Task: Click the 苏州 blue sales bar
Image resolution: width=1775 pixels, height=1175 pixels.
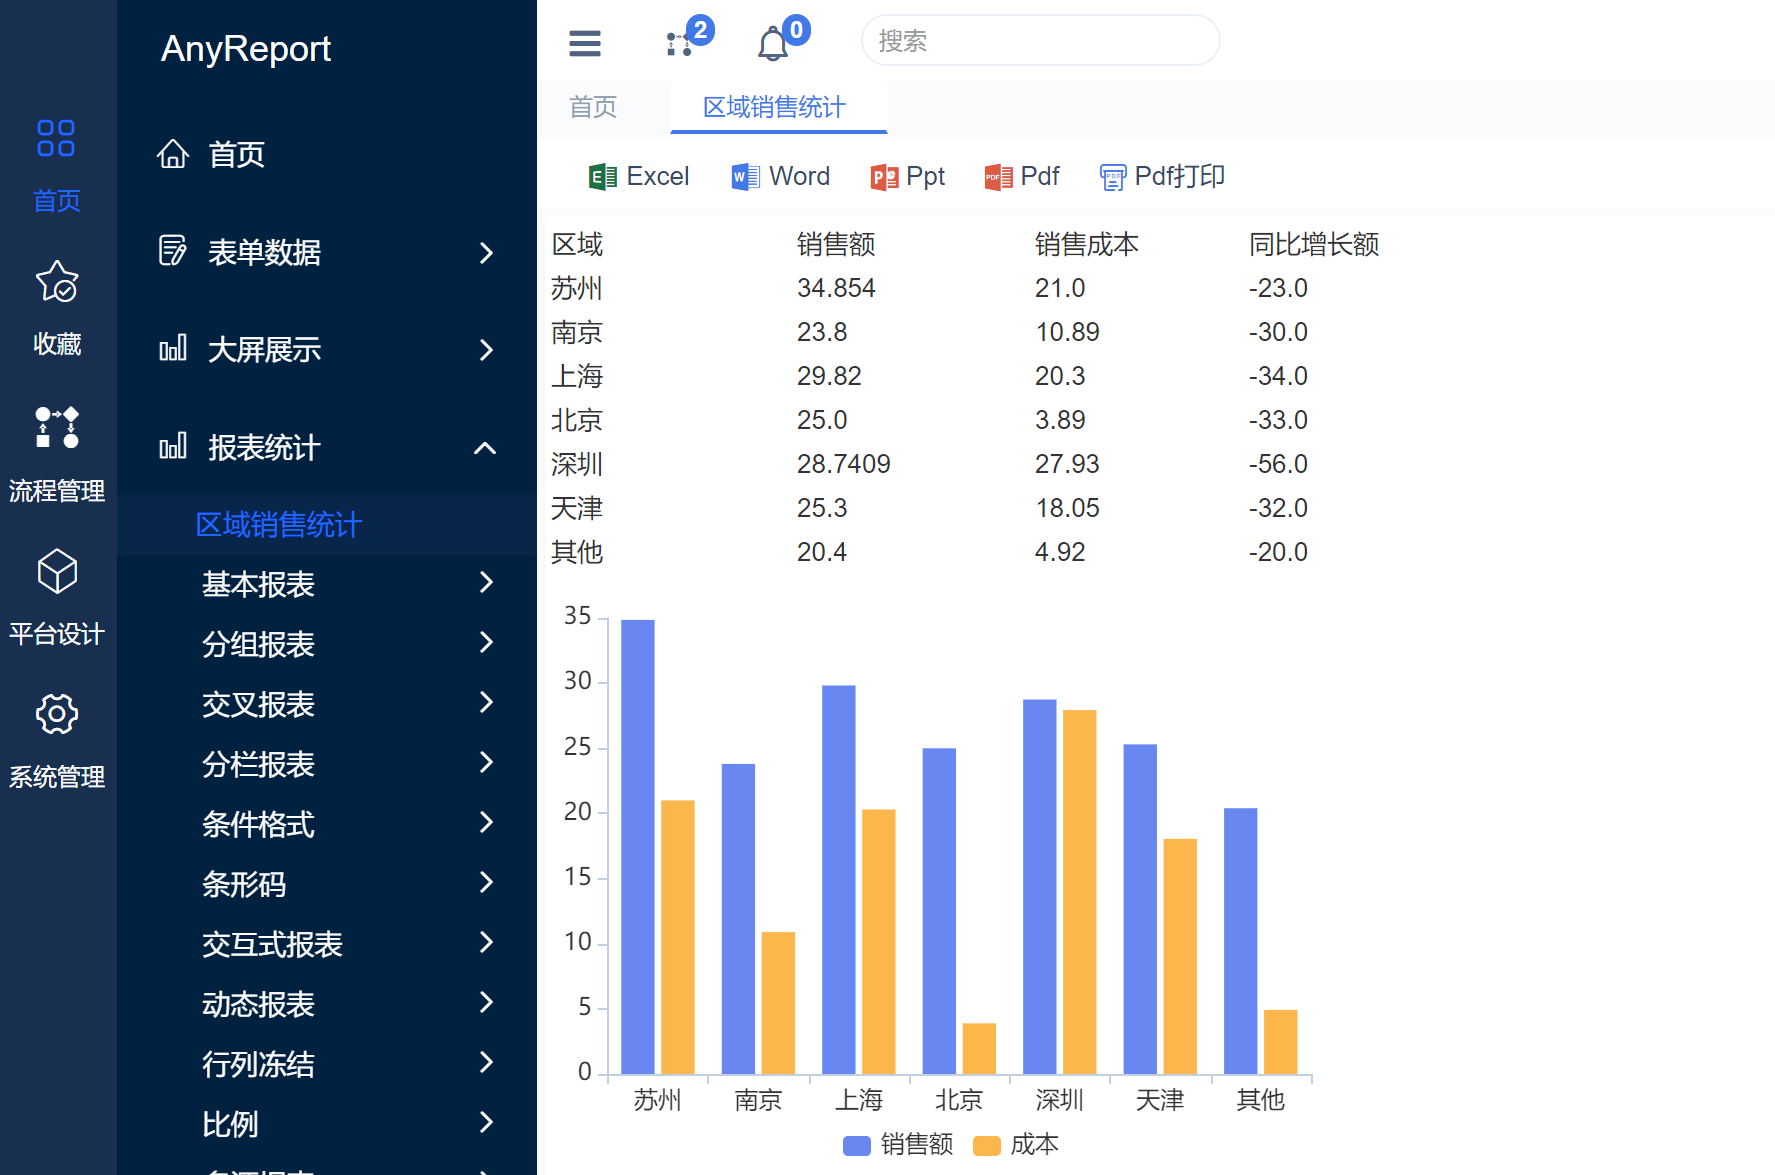Action: pos(638,847)
